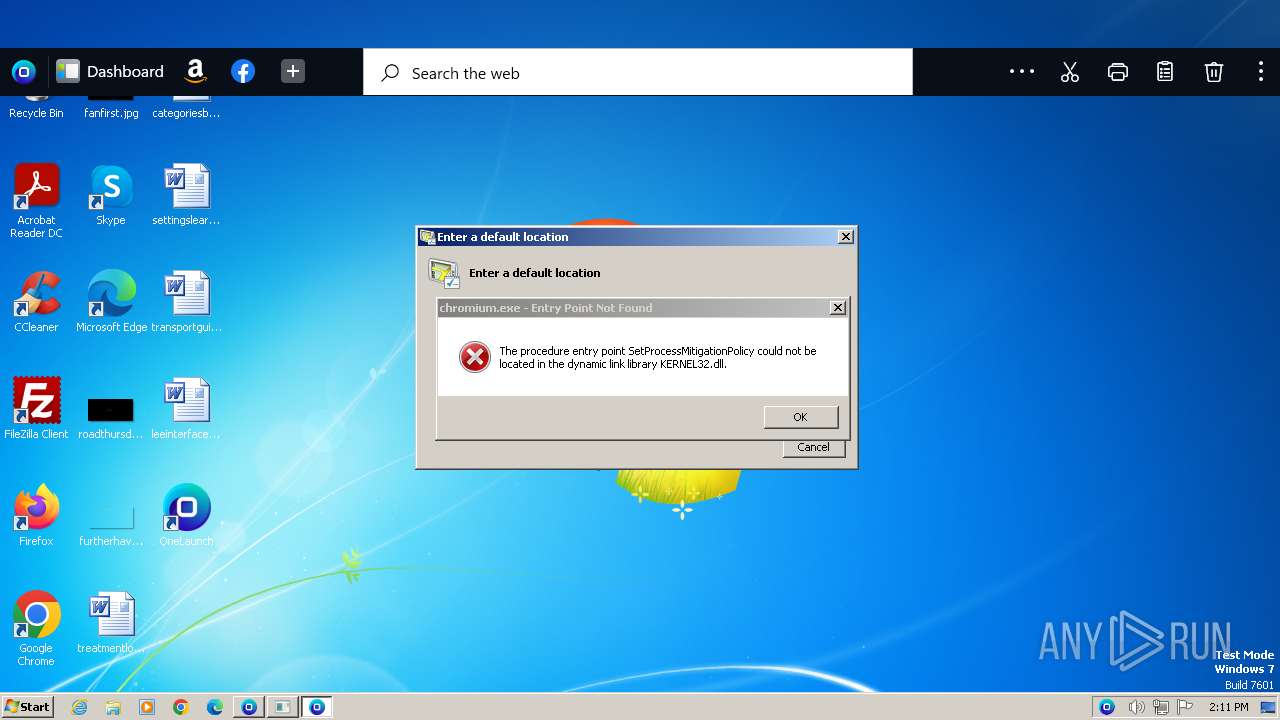Select the CCleaner desktop icon
This screenshot has width=1280, height=720.
36,302
